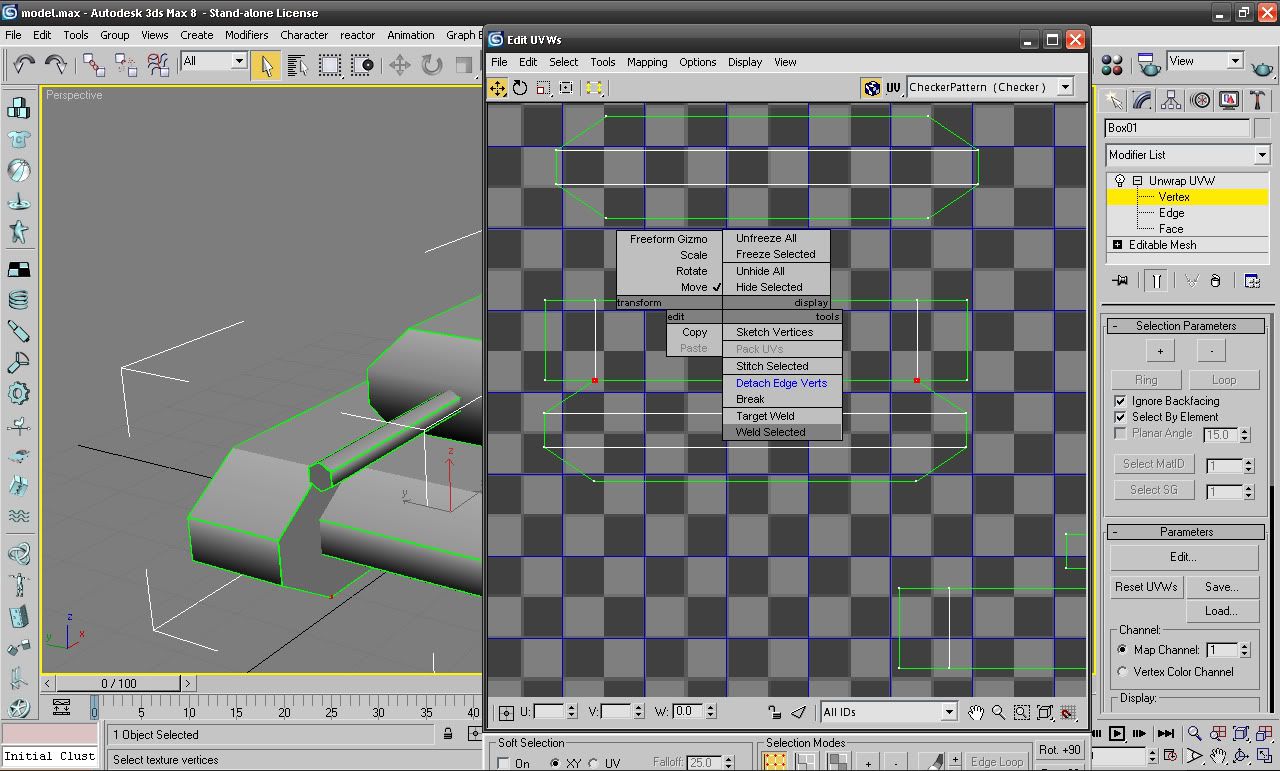
Task: Click the Redo arrow in main toolbar
Action: [x=56, y=64]
